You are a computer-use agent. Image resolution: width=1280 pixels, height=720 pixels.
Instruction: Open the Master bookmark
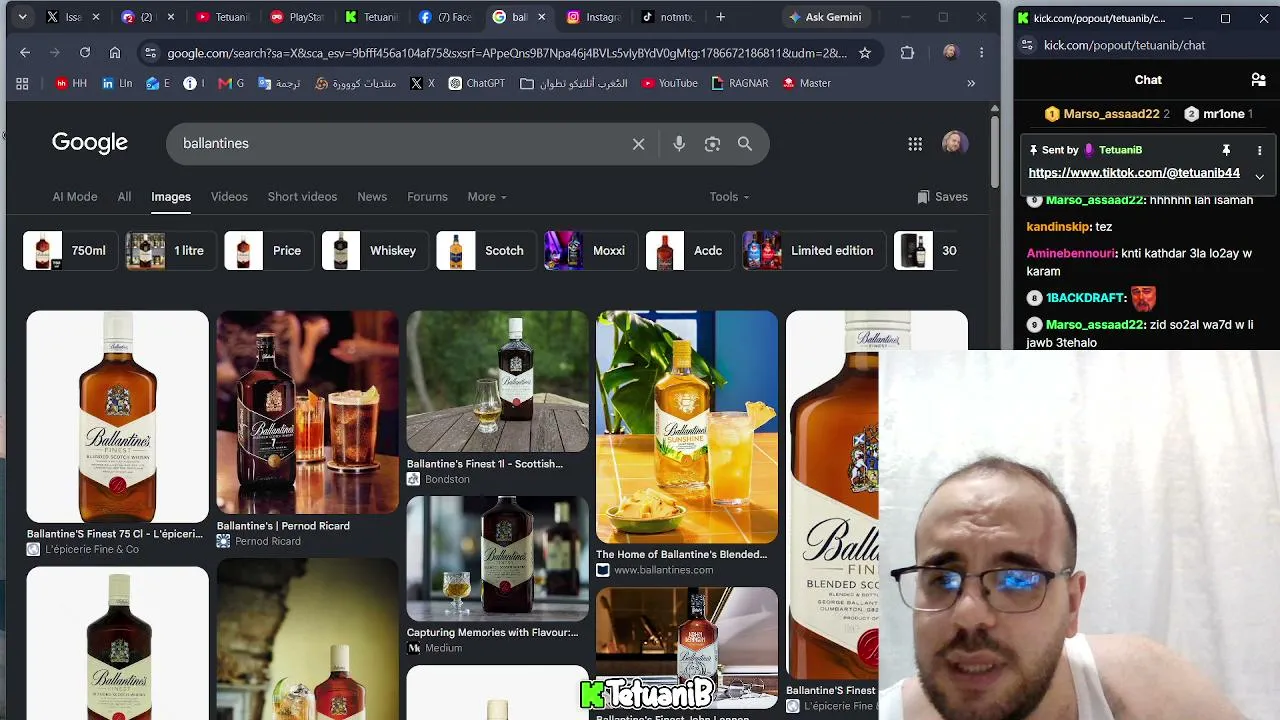[806, 83]
